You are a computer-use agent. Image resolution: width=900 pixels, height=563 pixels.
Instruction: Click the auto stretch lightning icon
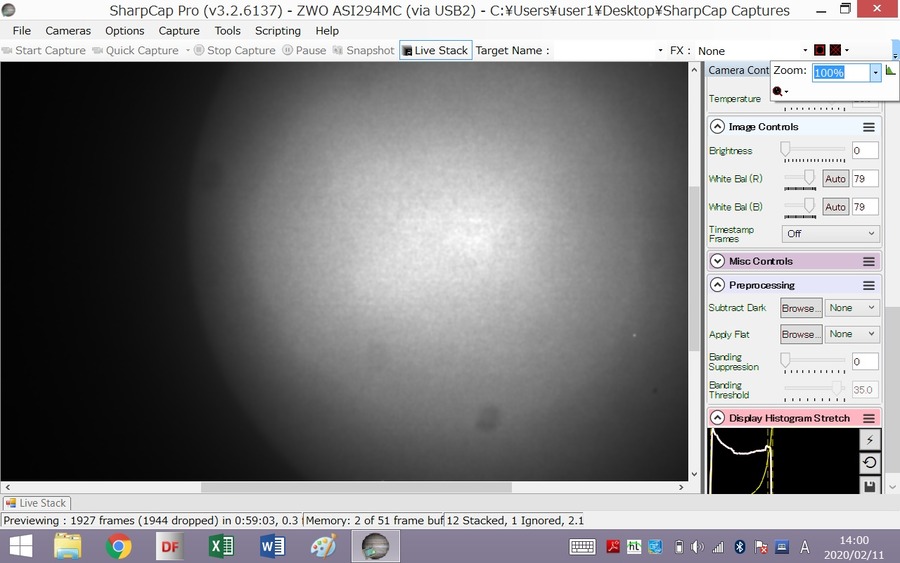(870, 440)
